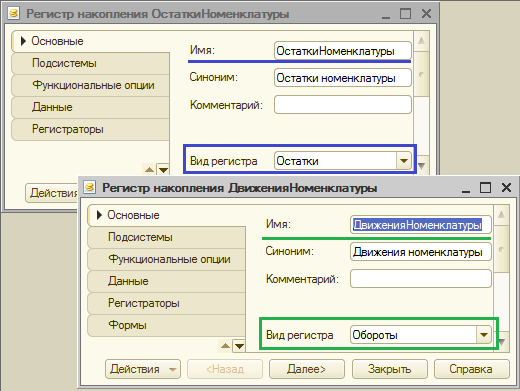Focus empty Комментарий field in ДвиженияНоменклатуры window

click(x=421, y=279)
